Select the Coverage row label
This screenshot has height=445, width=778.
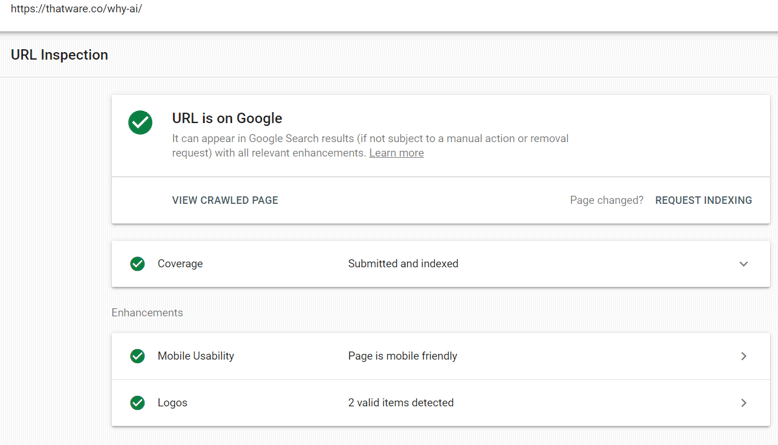click(180, 264)
